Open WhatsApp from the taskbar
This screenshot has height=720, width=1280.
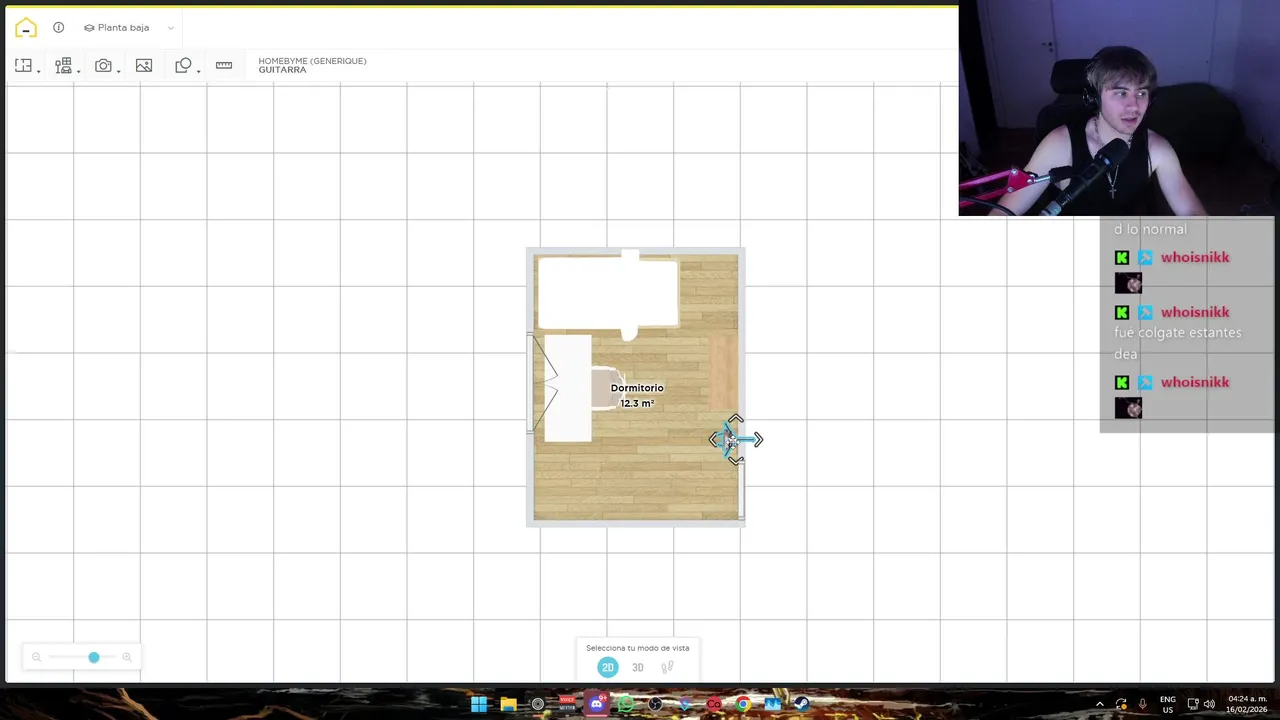[x=626, y=704]
